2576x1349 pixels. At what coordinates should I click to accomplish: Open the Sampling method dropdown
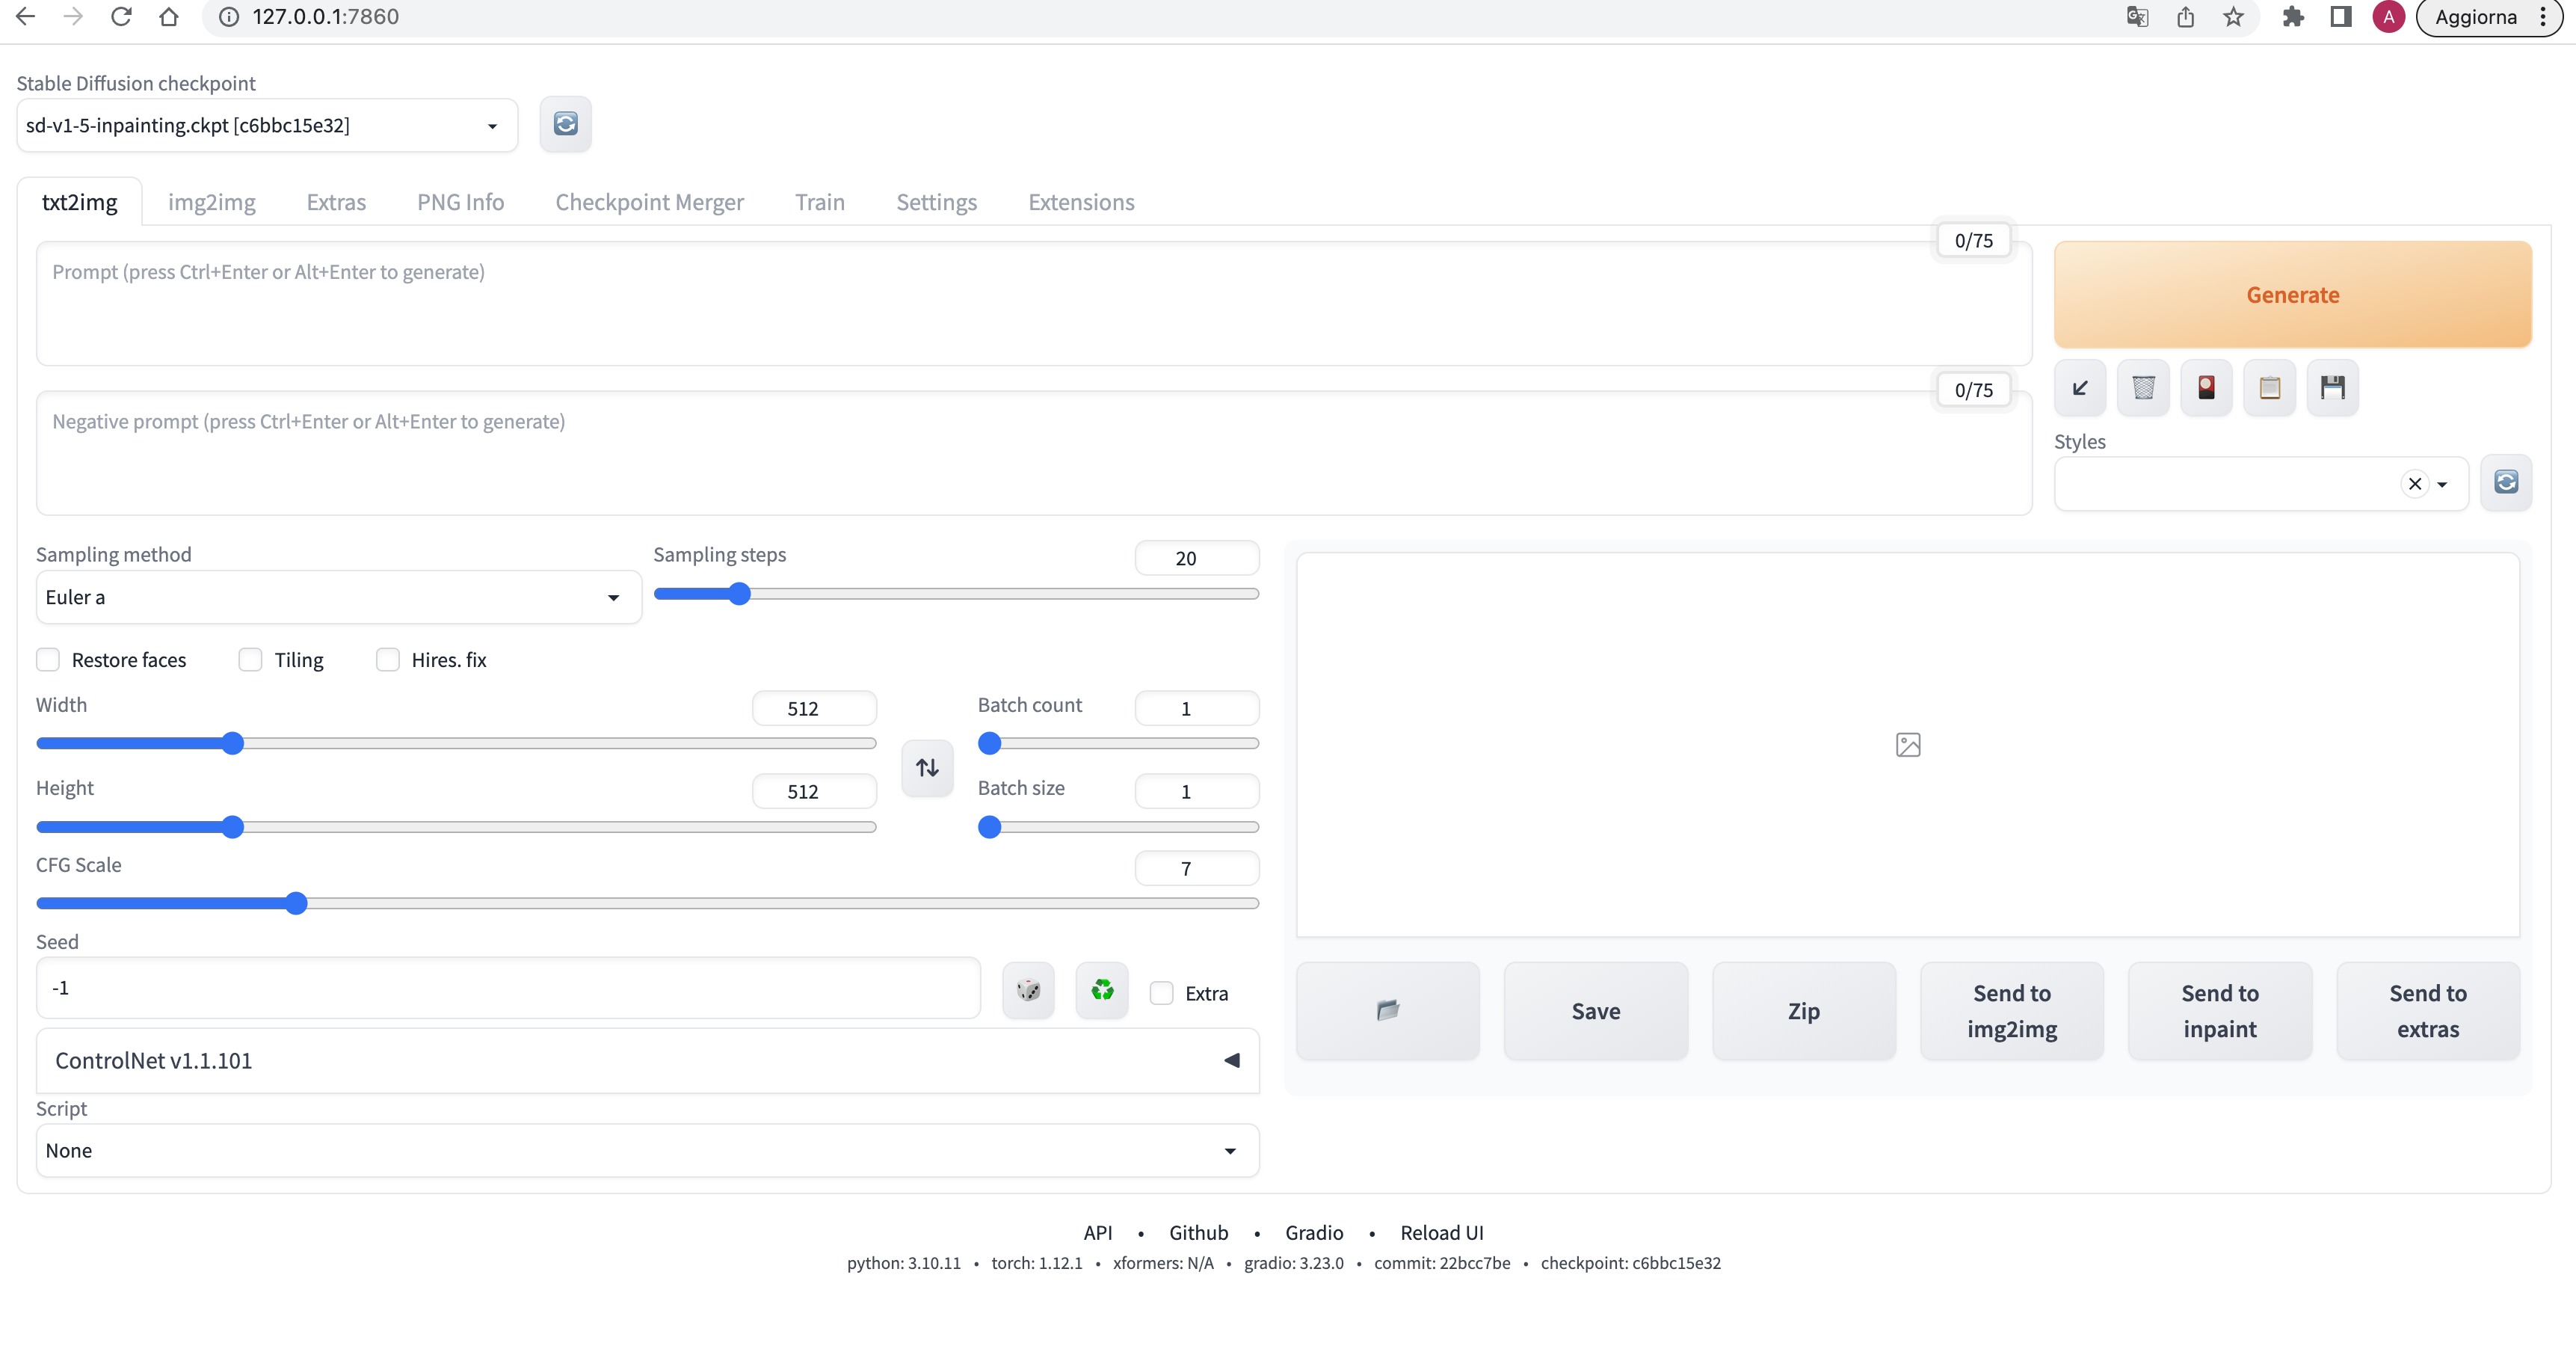point(338,597)
